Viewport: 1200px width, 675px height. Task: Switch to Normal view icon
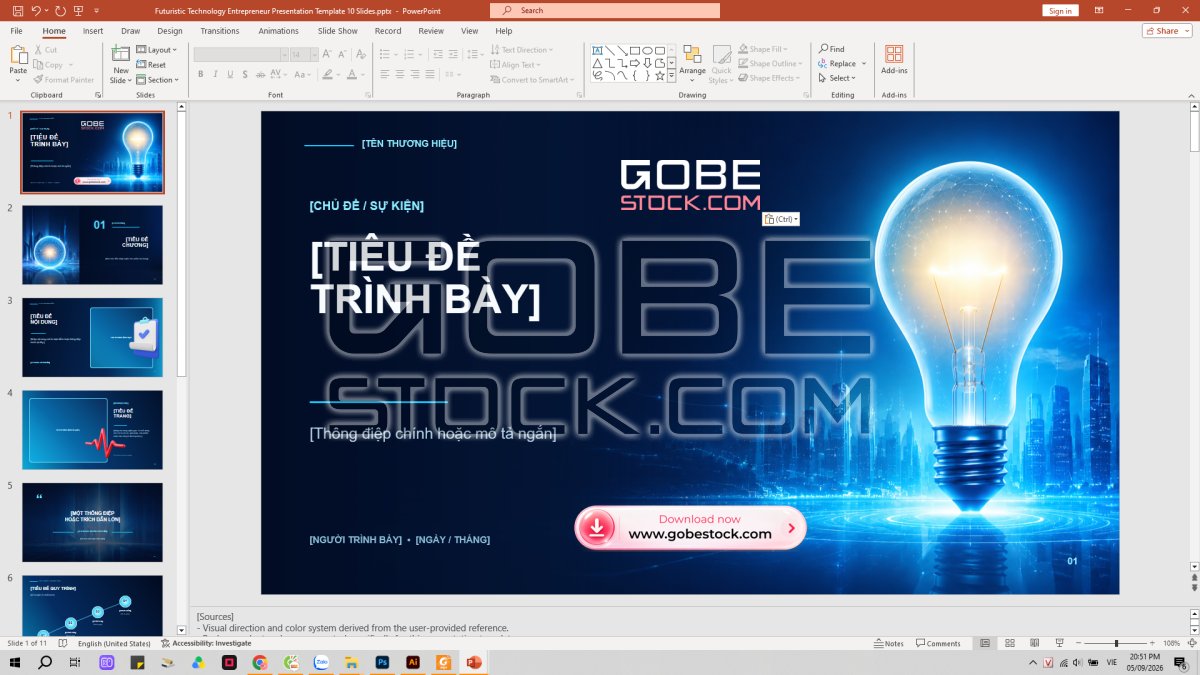(x=985, y=643)
